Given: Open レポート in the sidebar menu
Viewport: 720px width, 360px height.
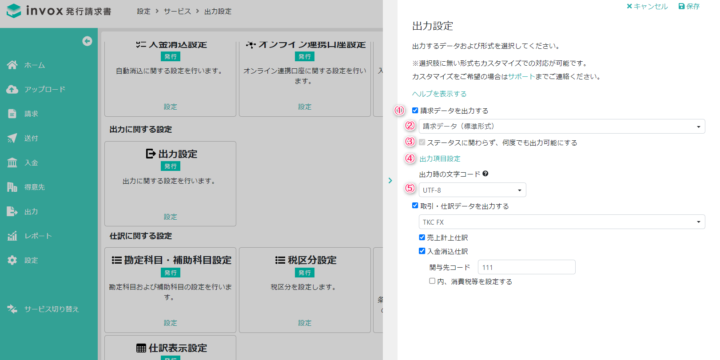Looking at the screenshot, I should 38,236.
